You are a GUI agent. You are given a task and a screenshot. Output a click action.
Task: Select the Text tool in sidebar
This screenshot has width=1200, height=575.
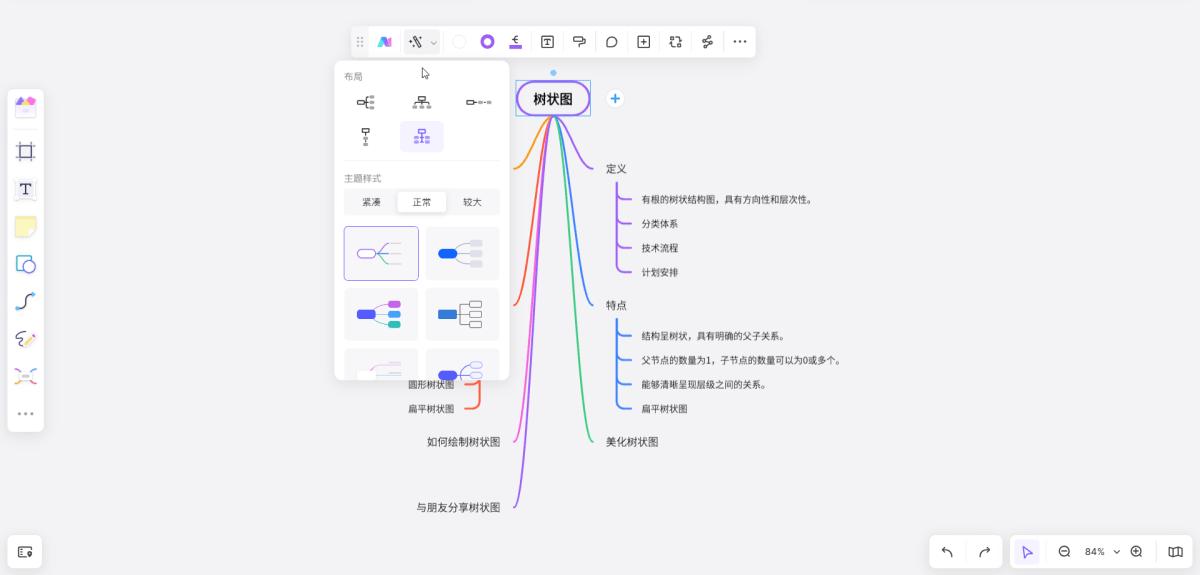tap(25, 189)
